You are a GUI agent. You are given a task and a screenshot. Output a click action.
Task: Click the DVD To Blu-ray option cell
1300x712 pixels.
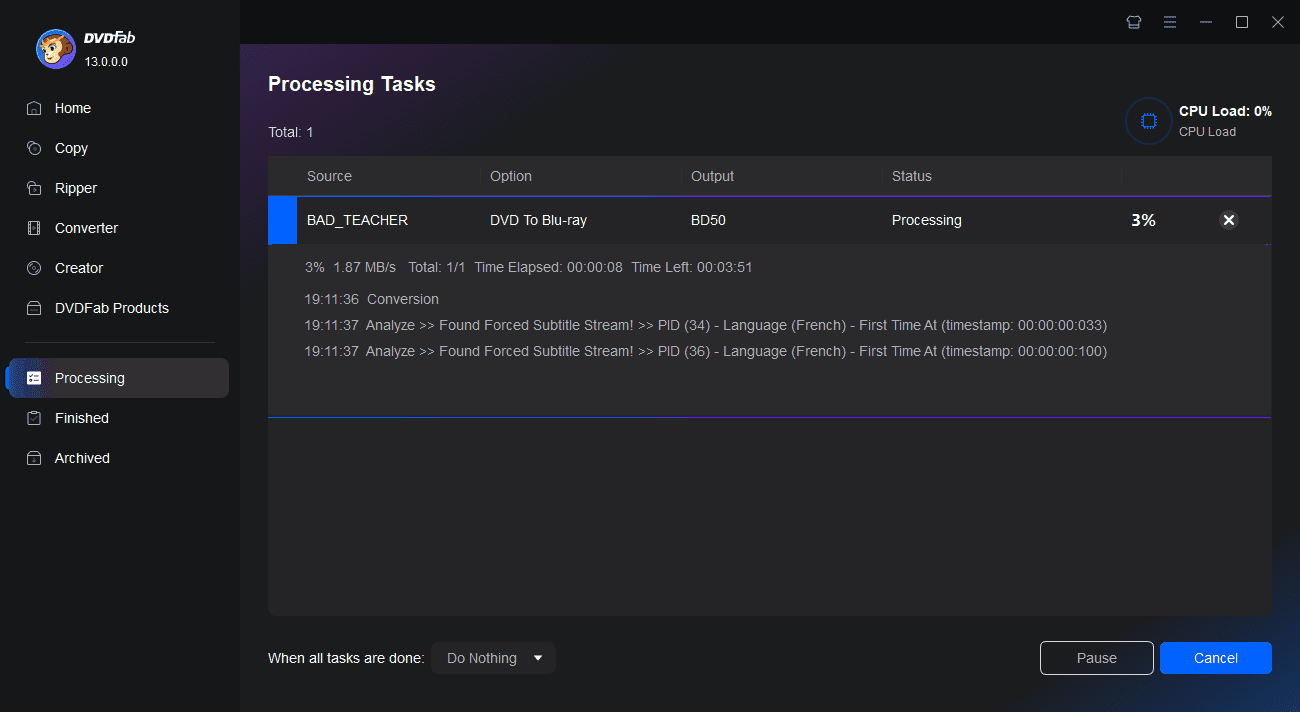(538, 220)
